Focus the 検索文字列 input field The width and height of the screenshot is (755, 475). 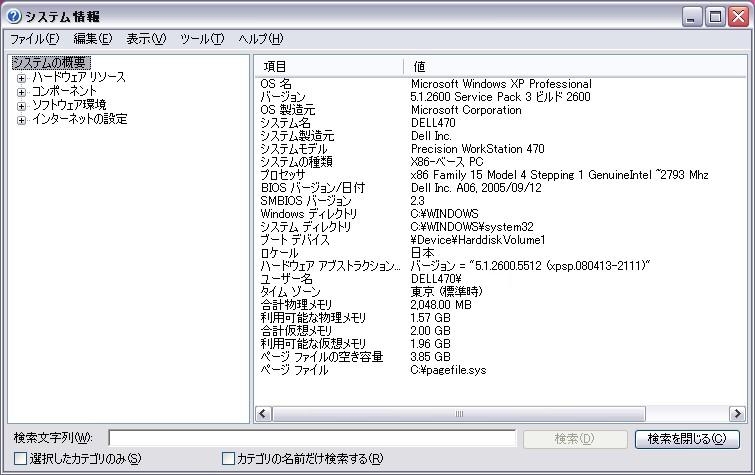click(x=312, y=438)
